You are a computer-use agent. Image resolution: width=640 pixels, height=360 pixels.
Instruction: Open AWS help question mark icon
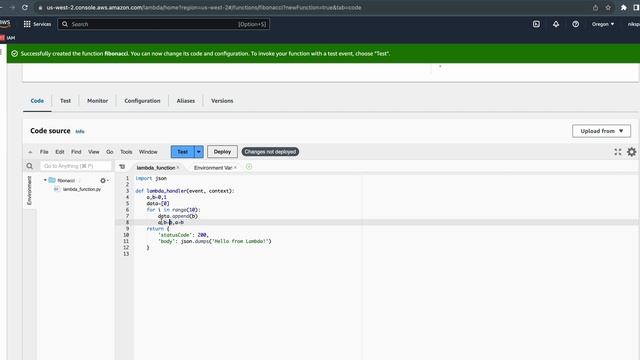(x=576, y=24)
